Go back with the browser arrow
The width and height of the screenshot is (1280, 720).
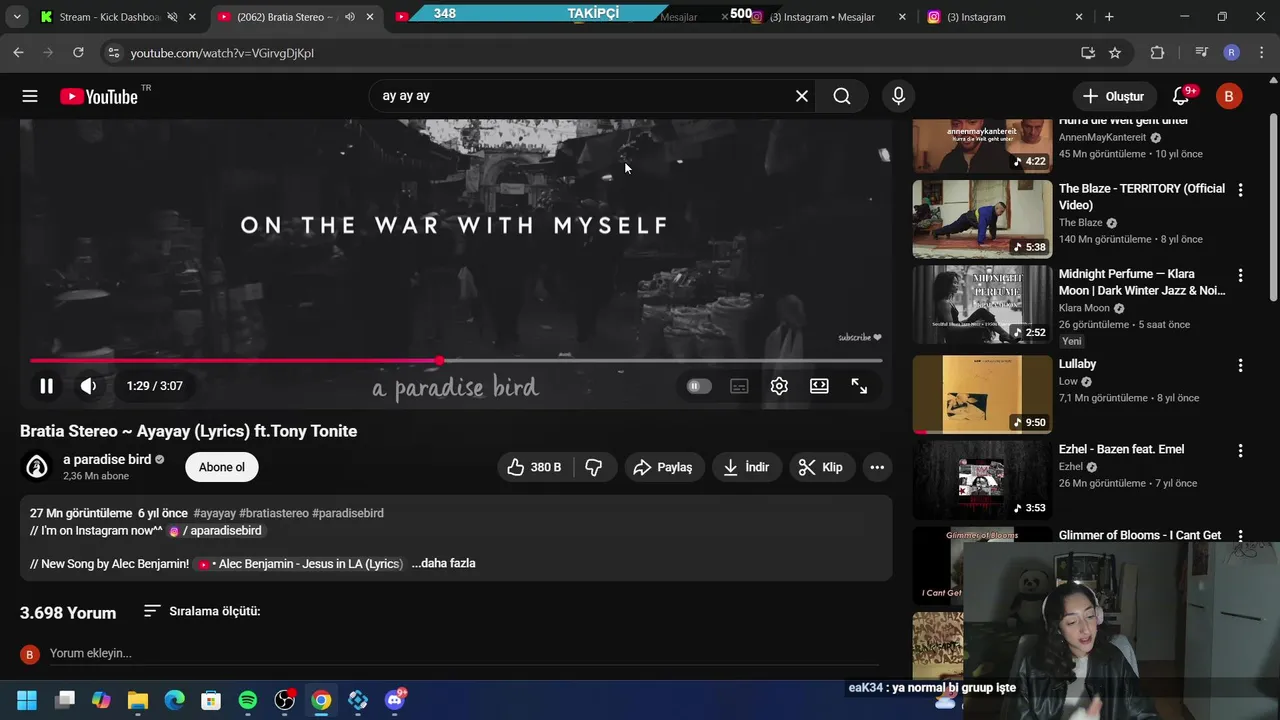(18, 52)
